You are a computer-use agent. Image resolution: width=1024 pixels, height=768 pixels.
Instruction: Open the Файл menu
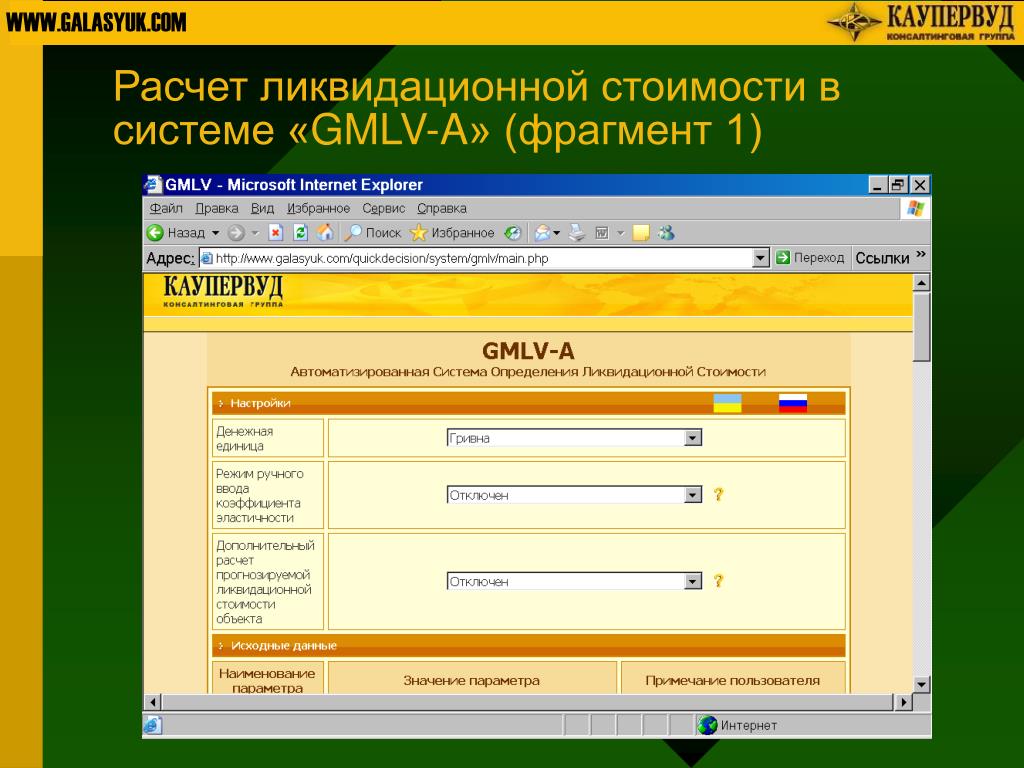tap(166, 208)
